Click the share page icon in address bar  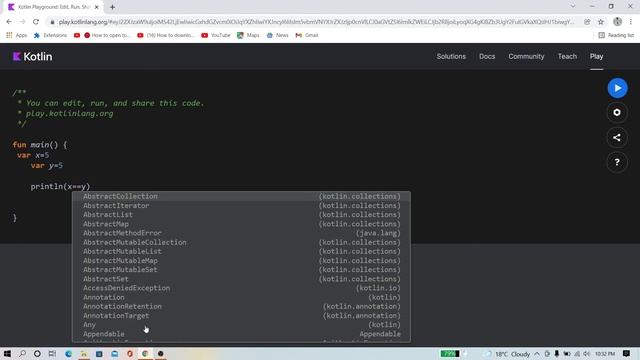587,22
